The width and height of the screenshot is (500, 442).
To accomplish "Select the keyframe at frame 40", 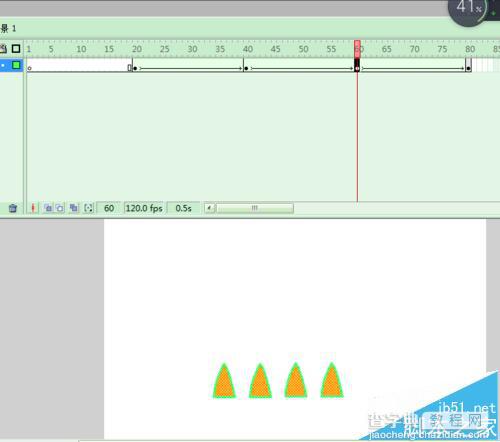I will (246, 68).
